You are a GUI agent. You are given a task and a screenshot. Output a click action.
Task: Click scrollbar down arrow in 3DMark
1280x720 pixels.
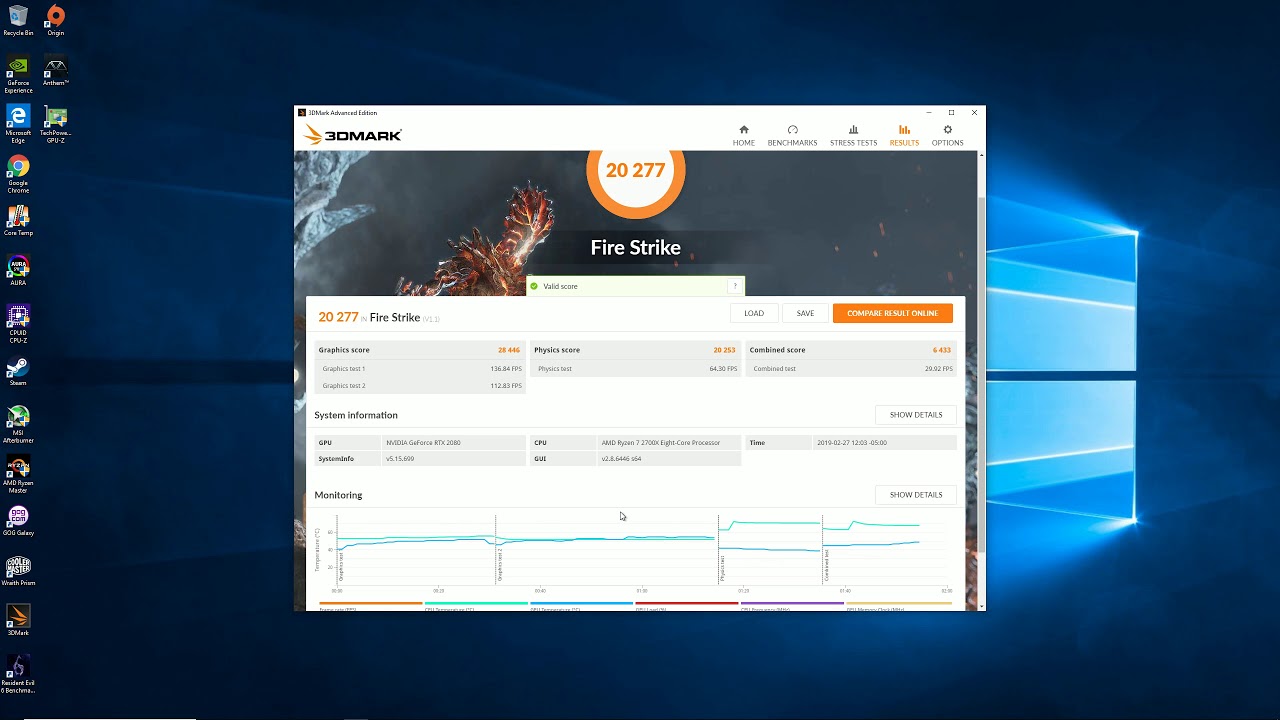(981, 606)
